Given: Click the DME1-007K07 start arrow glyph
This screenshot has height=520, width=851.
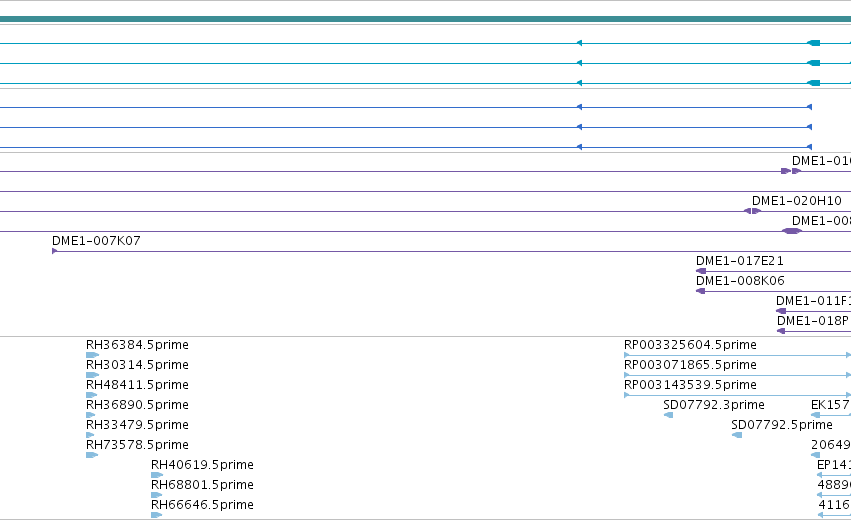Looking at the screenshot, I should point(54,251).
